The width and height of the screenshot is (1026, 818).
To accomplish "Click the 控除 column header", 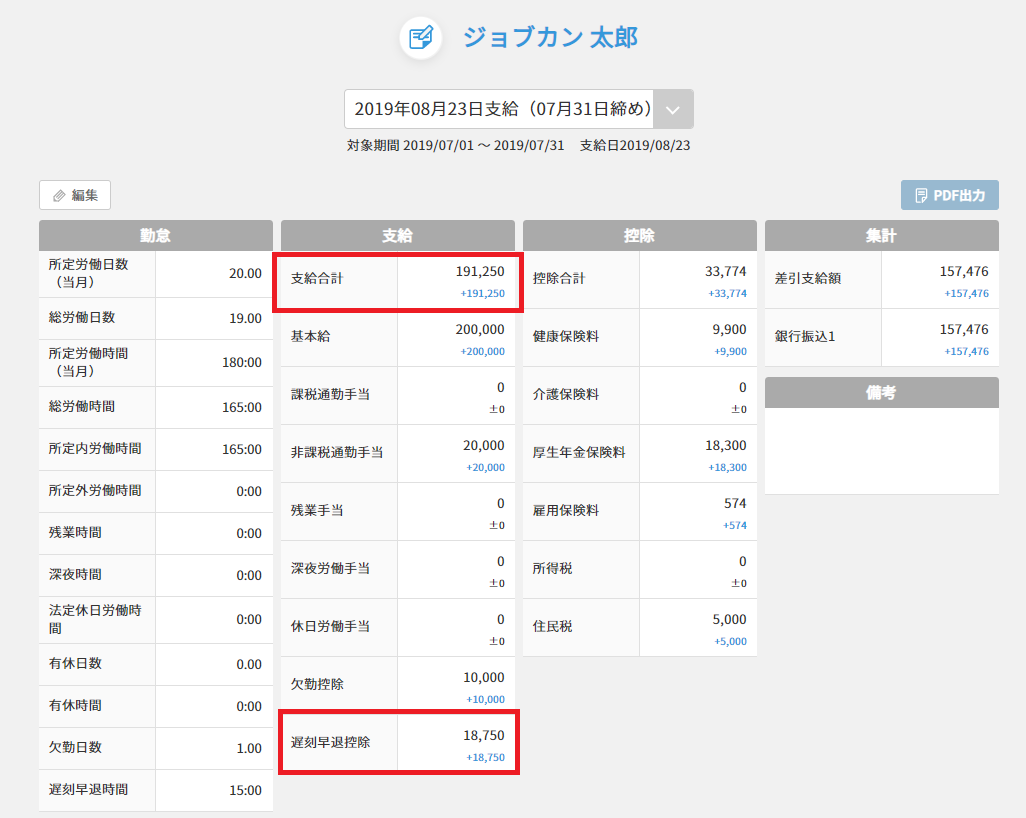I will (x=639, y=235).
